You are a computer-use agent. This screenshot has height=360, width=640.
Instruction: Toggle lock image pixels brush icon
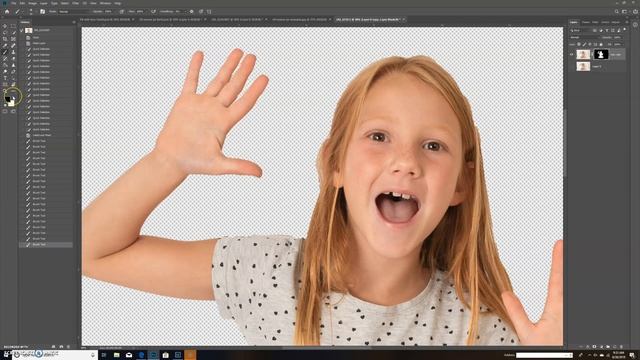click(584, 44)
